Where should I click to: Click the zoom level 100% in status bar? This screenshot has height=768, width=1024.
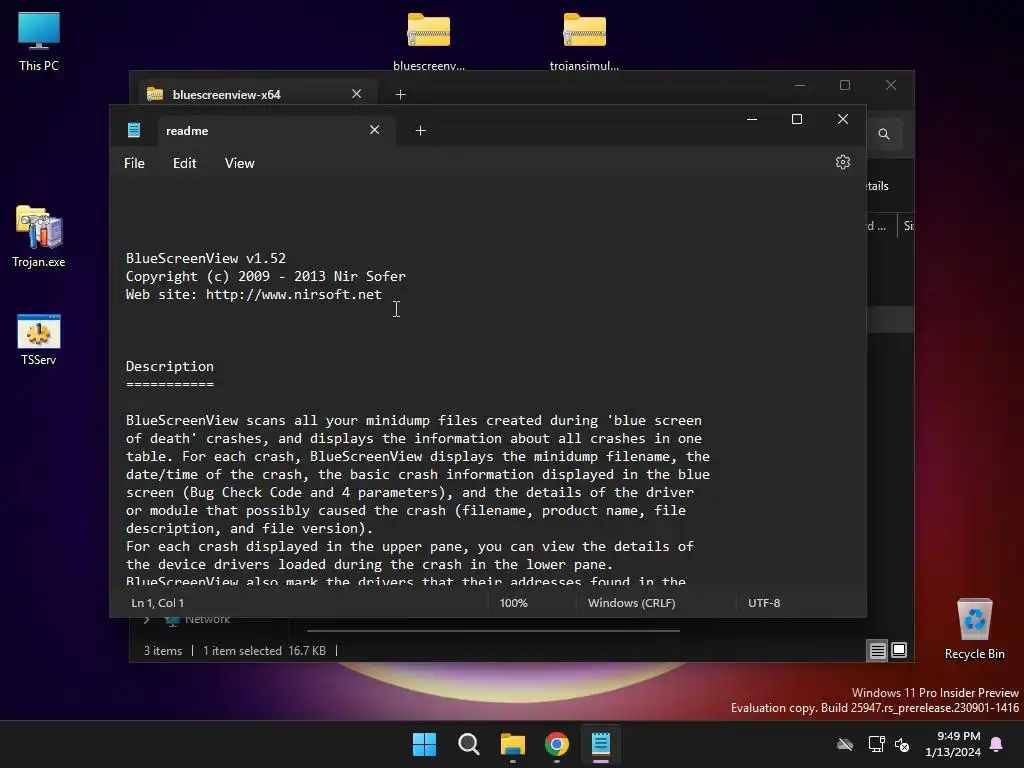513,603
